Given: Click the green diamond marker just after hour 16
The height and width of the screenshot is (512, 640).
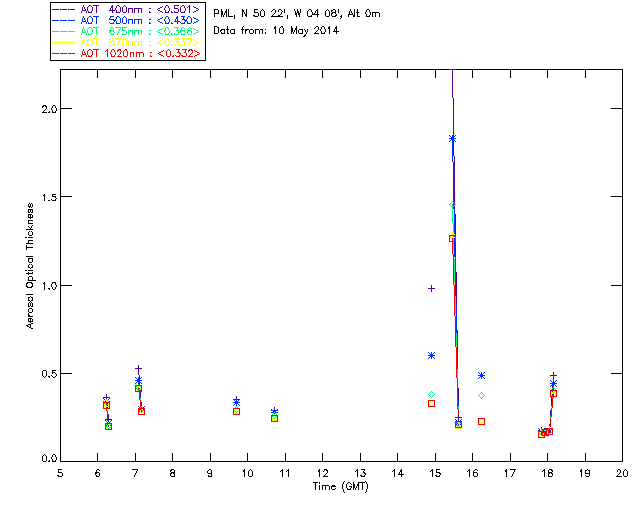Looking at the screenshot, I should pyautogui.click(x=481, y=396).
